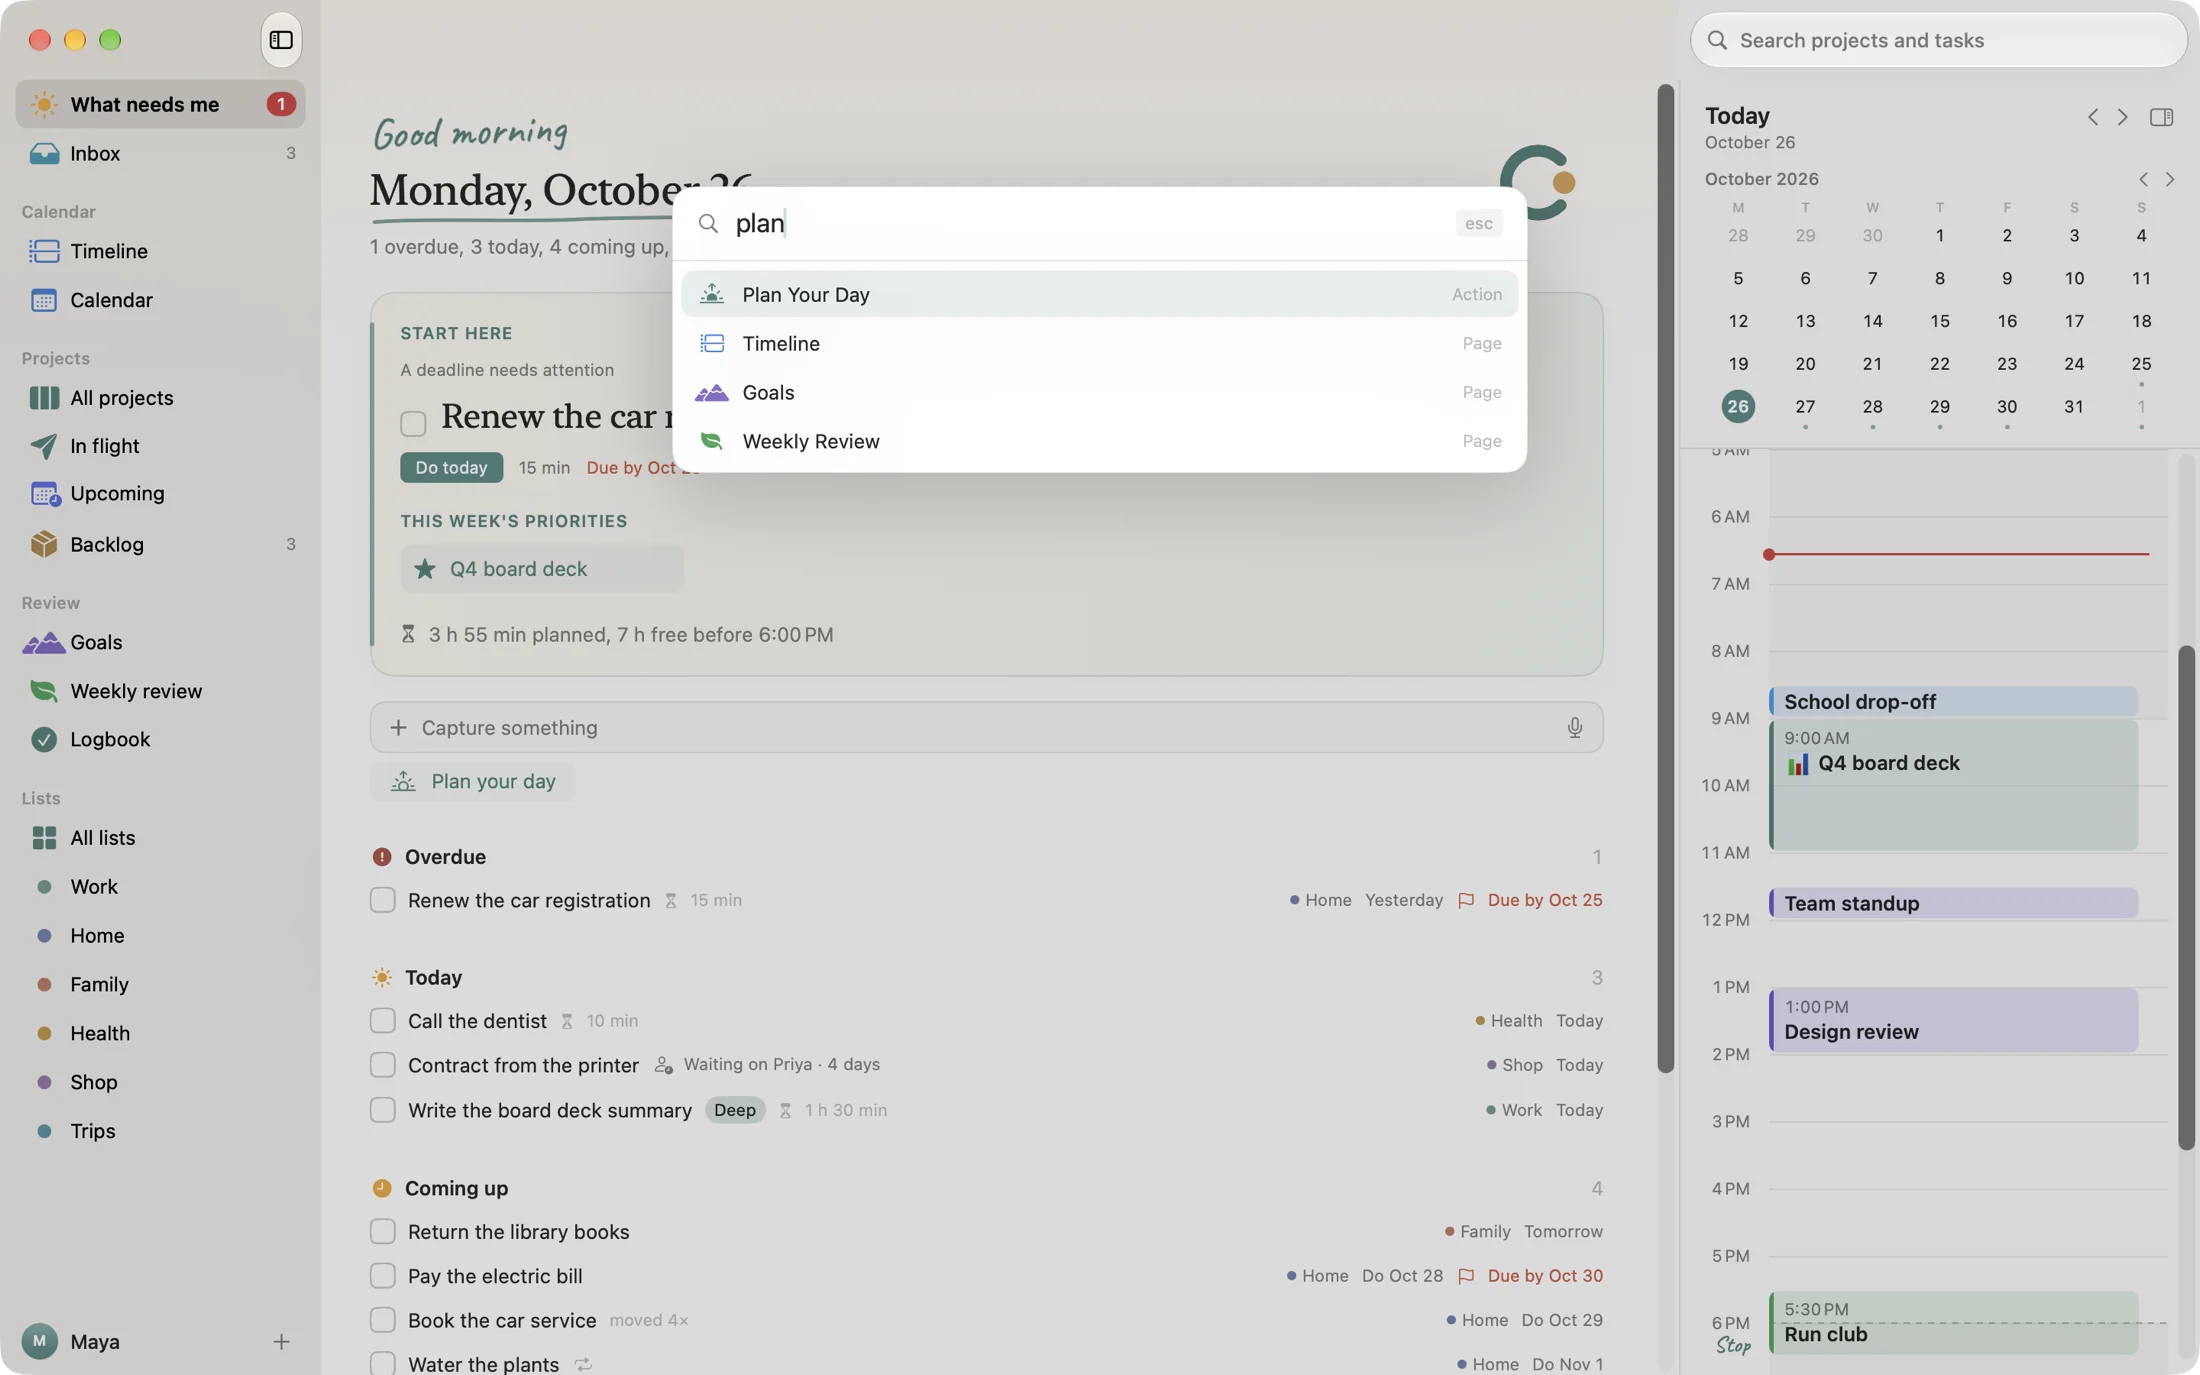Click the Capture something input
Viewport: 2200px width, 1375px height.
coord(986,728)
